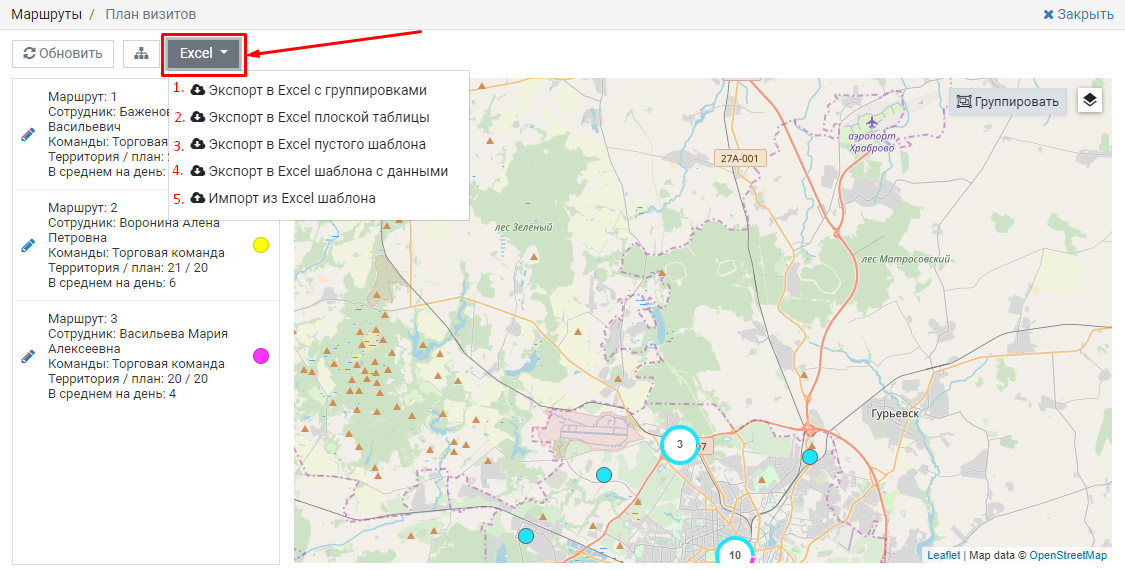The image size is (1125, 570).
Task: Click map cluster marker labeled 10
Action: [x=735, y=554]
